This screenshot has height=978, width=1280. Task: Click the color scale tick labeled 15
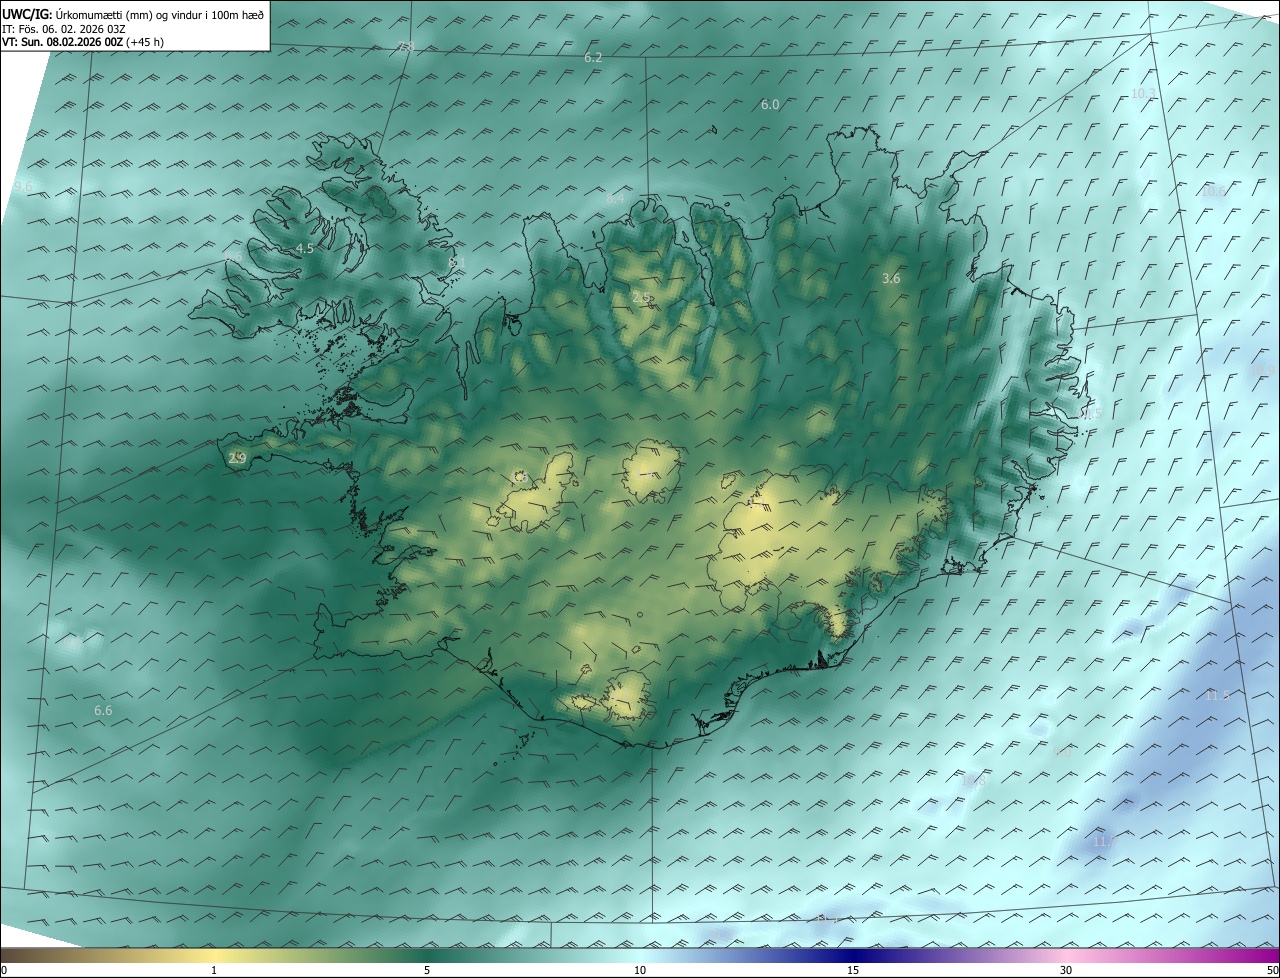[x=853, y=970]
